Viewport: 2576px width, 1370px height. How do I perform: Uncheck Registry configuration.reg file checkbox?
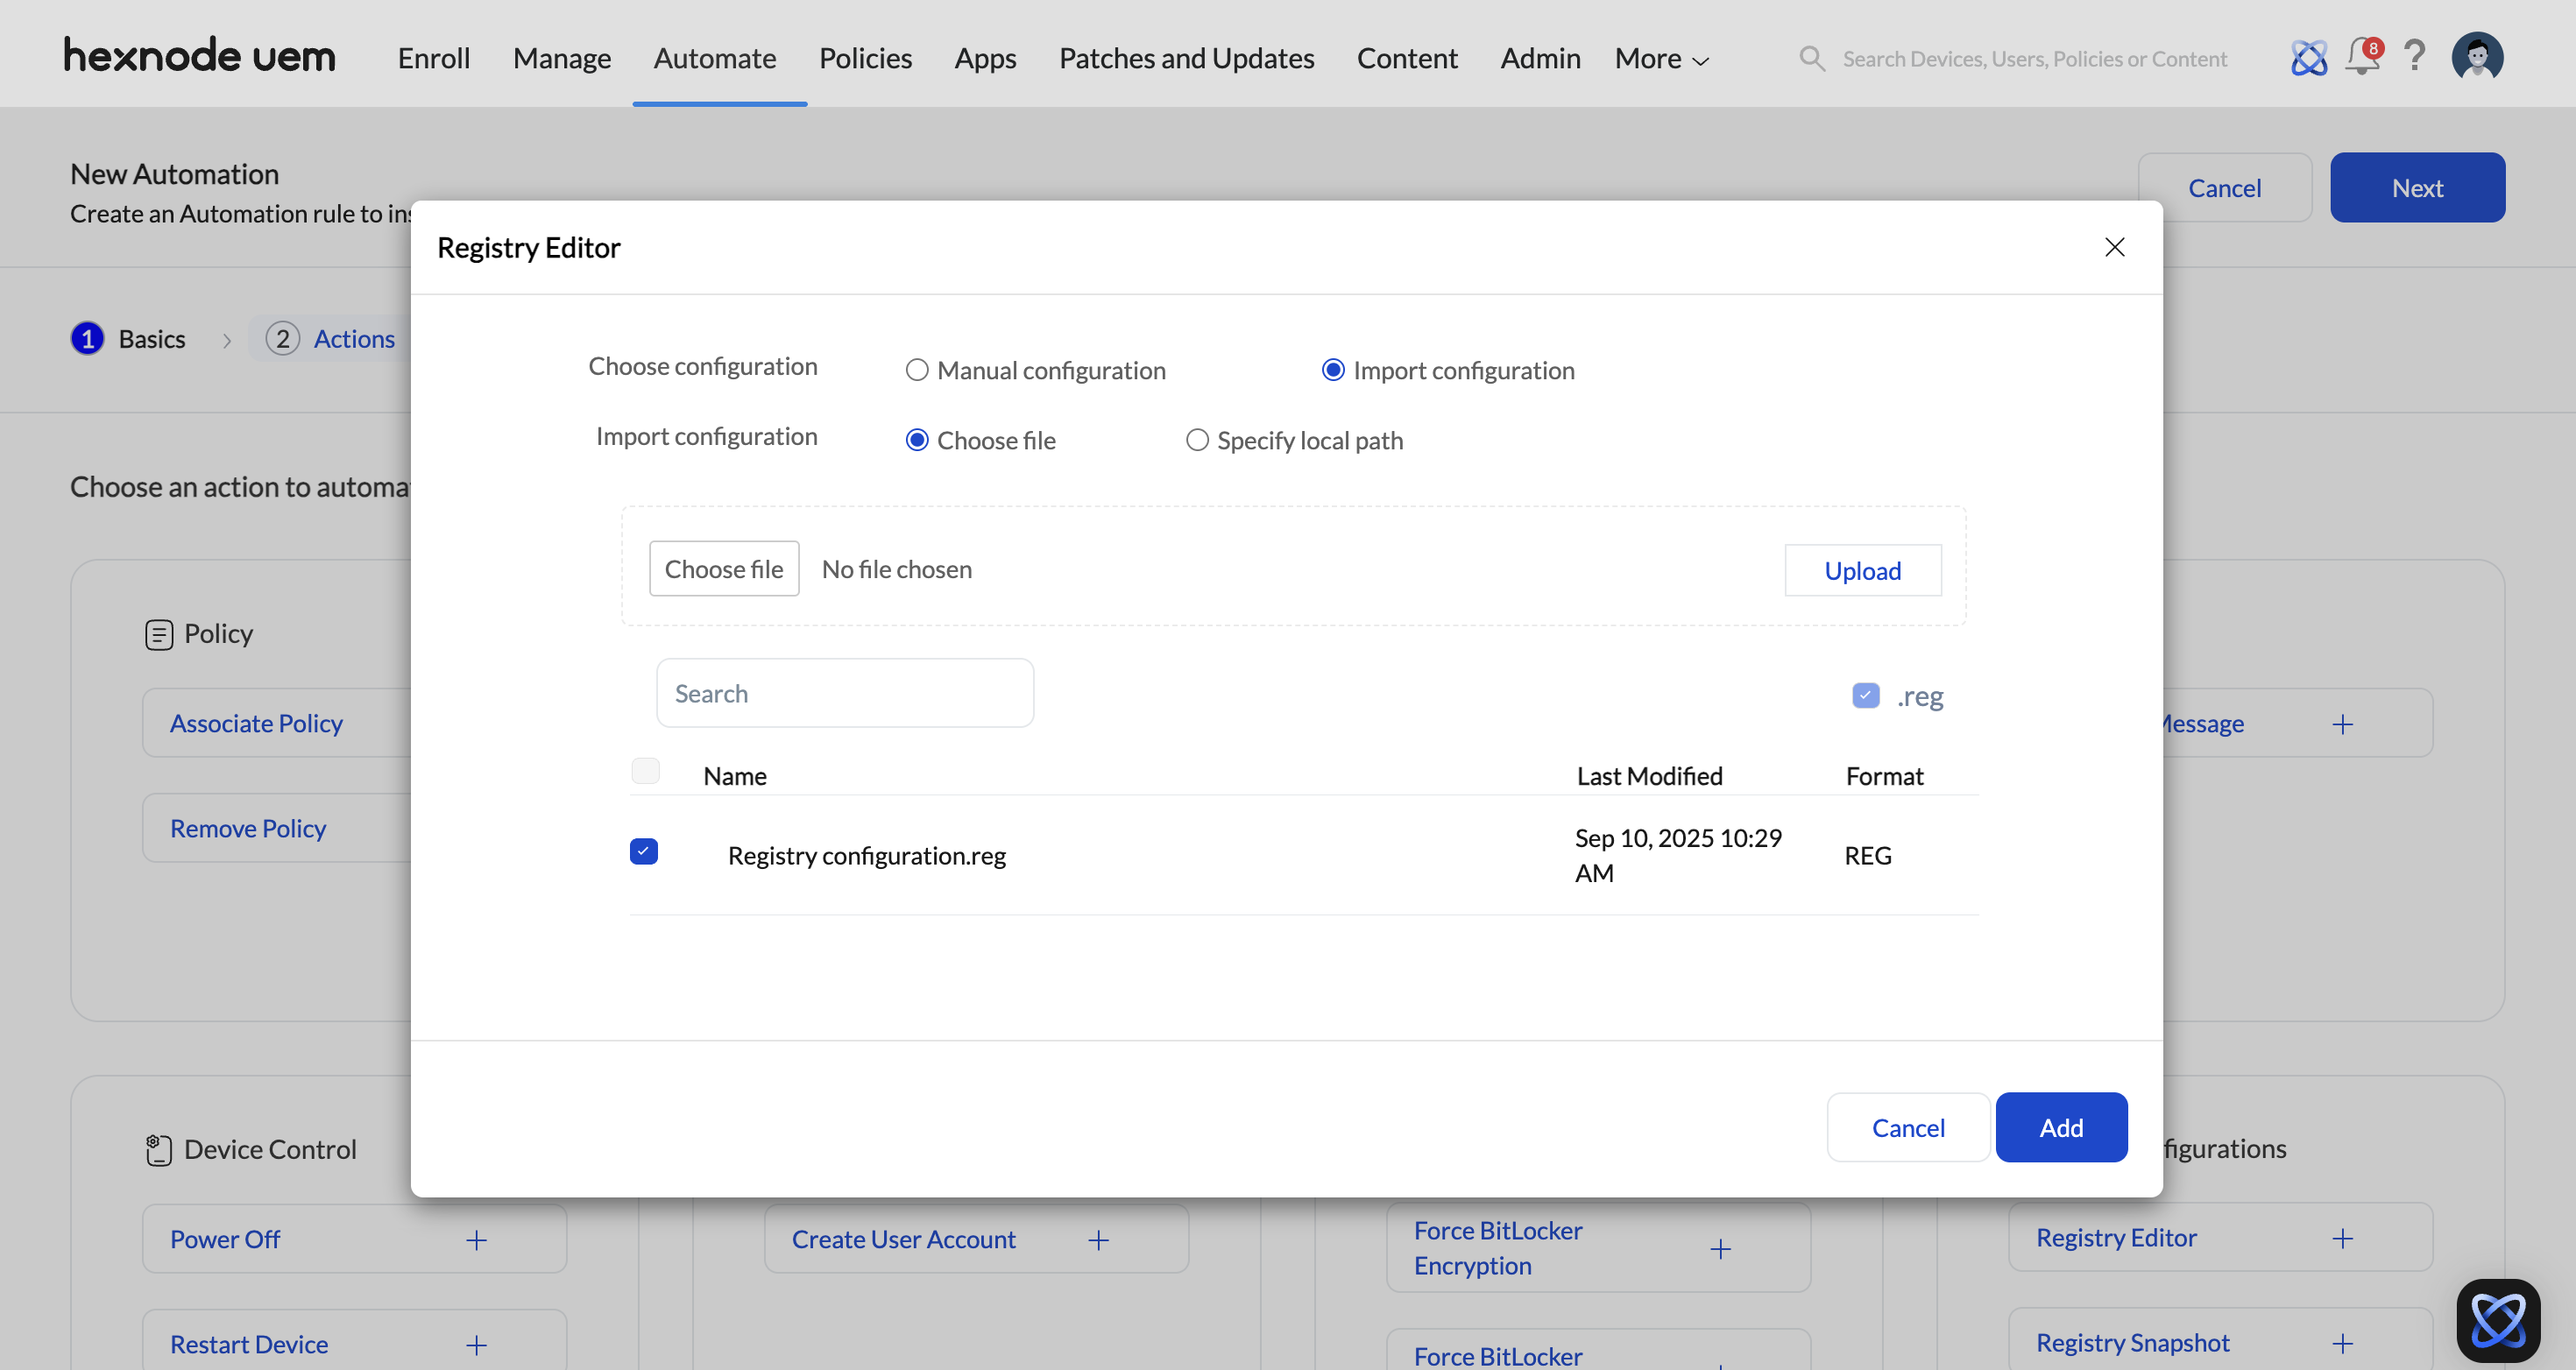[644, 851]
